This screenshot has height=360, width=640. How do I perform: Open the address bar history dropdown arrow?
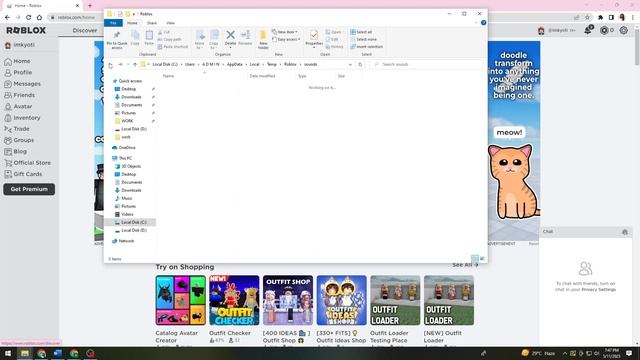point(350,64)
